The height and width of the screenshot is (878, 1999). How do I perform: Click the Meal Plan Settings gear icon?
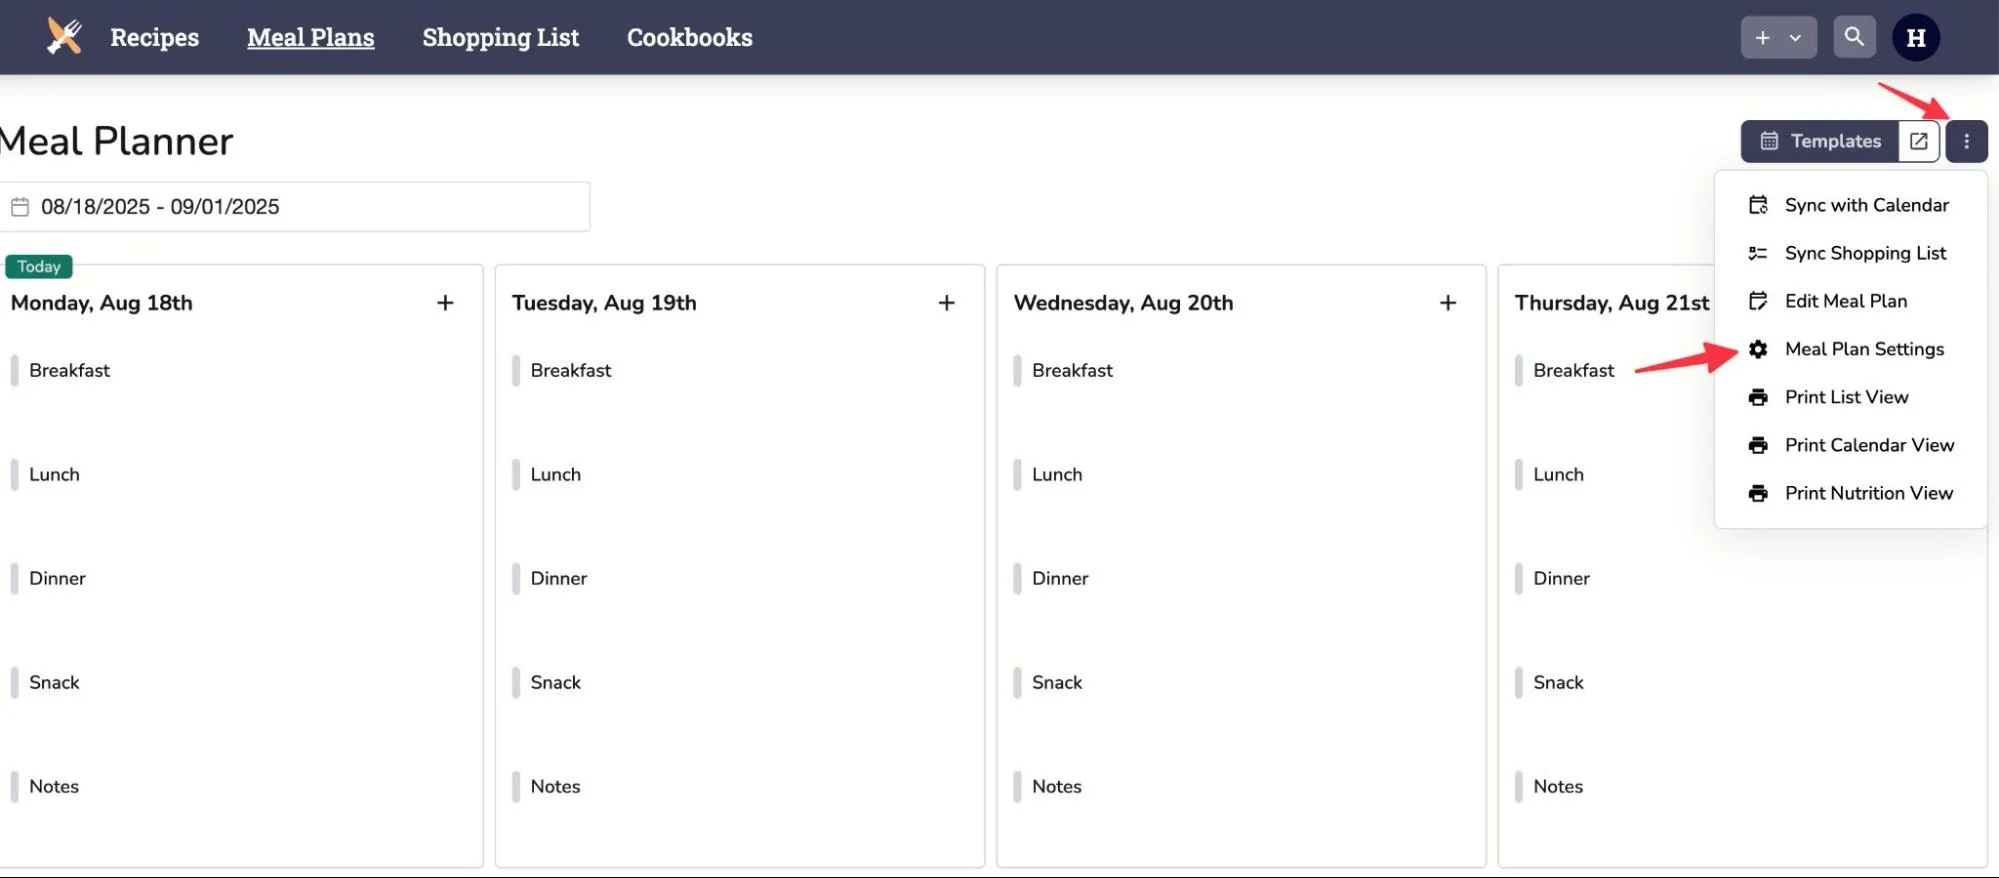(x=1757, y=349)
